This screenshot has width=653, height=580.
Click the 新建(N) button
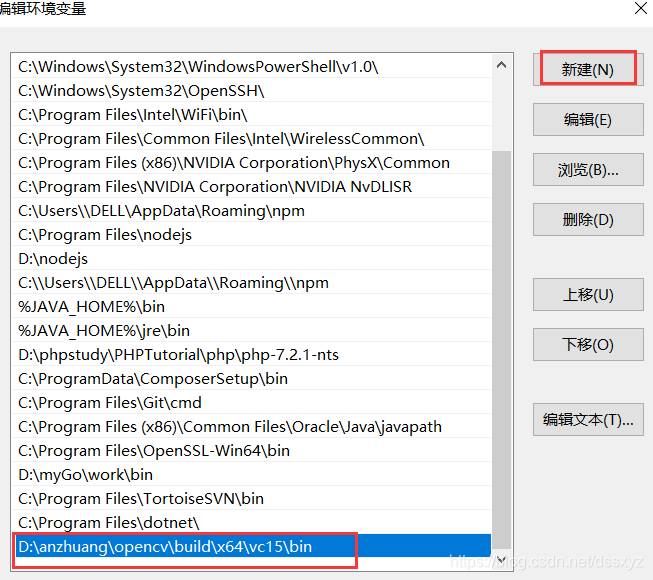click(588, 69)
